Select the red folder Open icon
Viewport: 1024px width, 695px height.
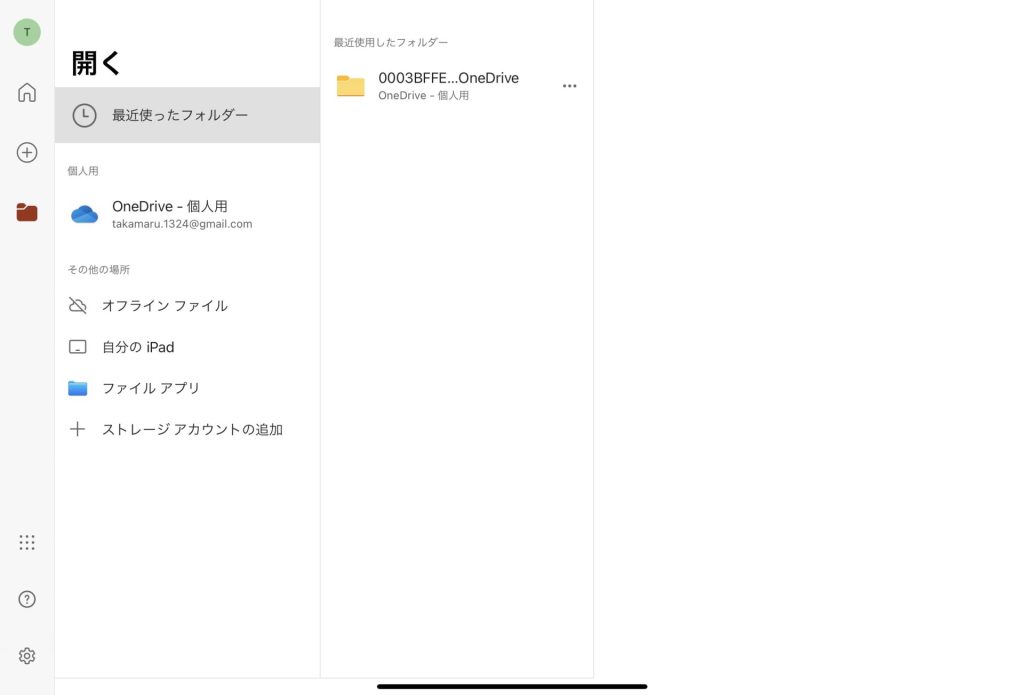coord(27,212)
